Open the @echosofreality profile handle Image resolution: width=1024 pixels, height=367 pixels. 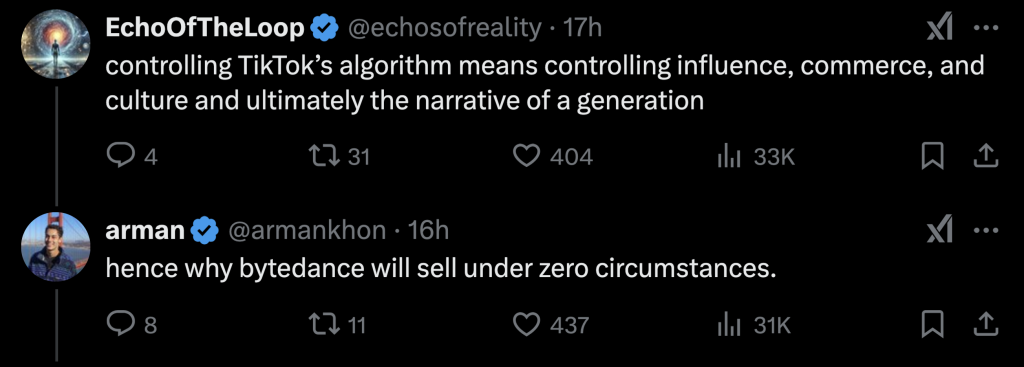pos(447,29)
